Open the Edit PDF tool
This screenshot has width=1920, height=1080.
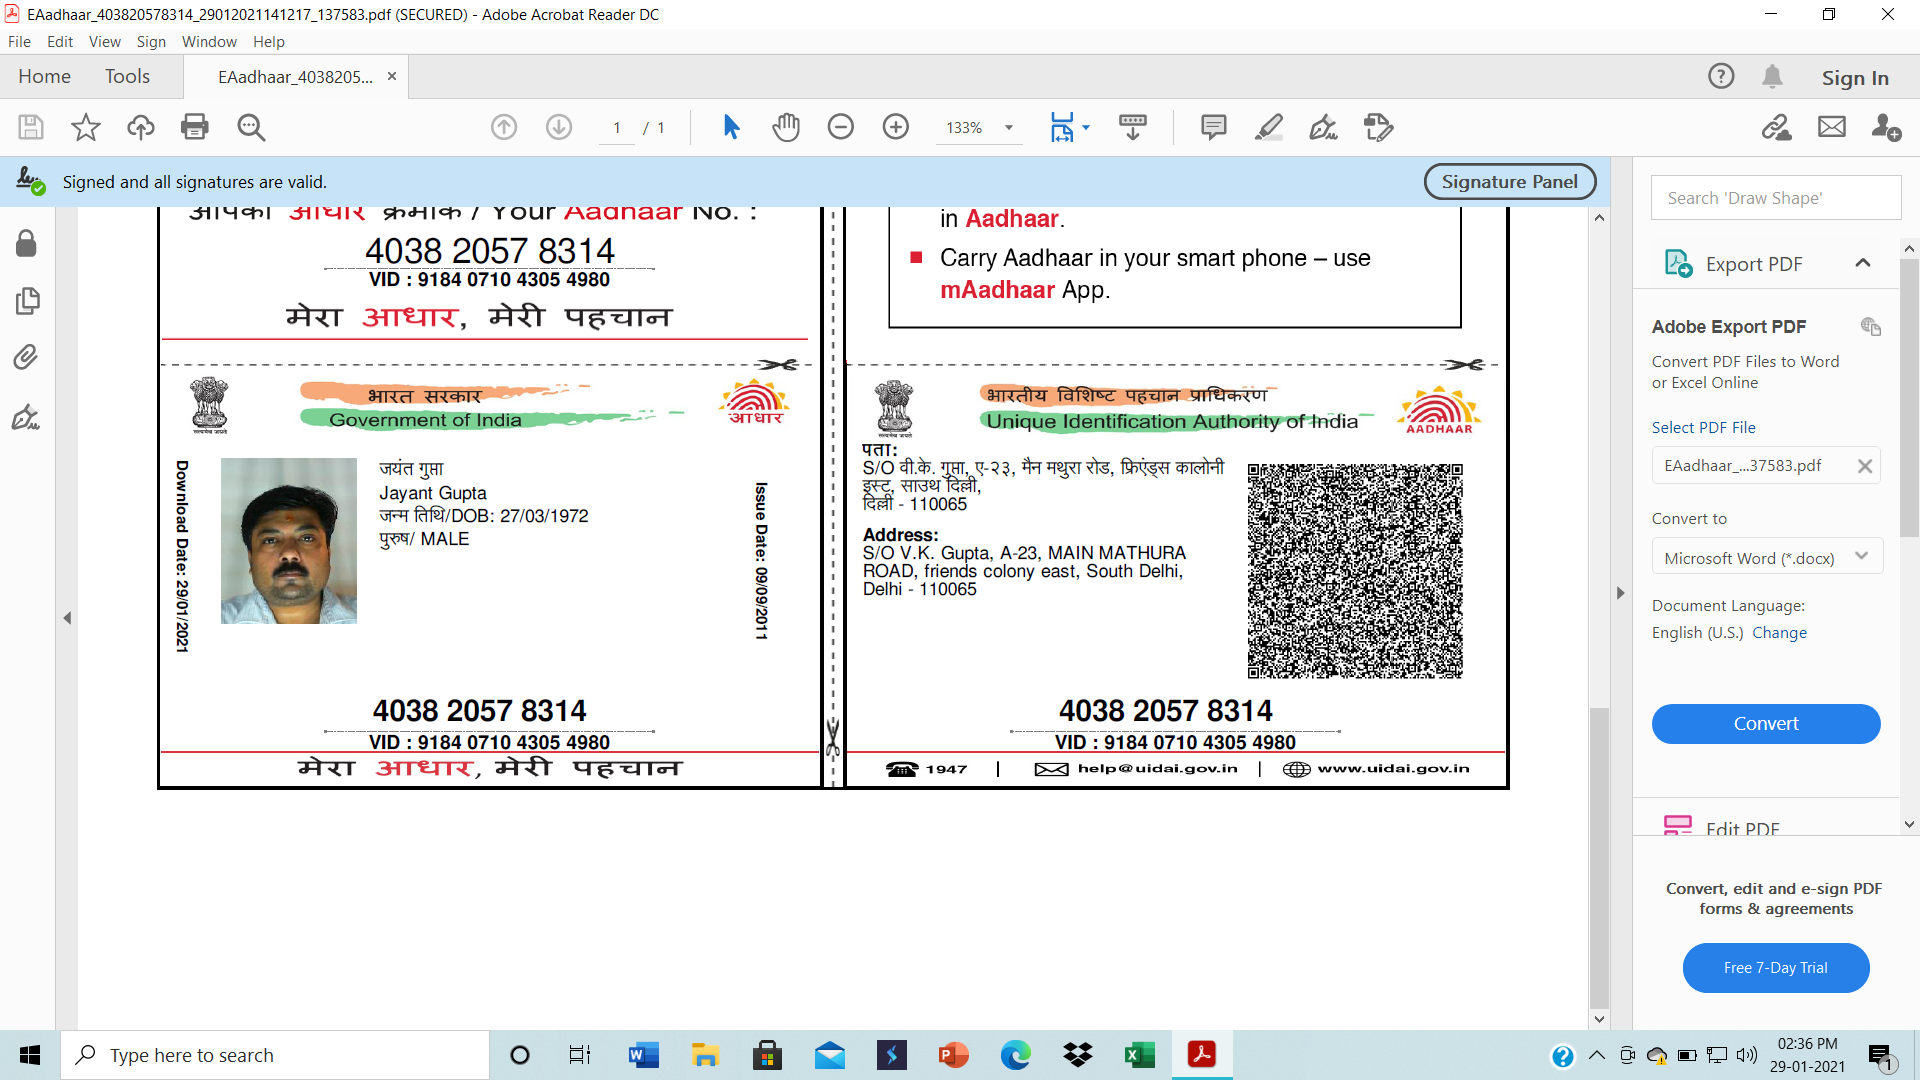click(x=1742, y=827)
